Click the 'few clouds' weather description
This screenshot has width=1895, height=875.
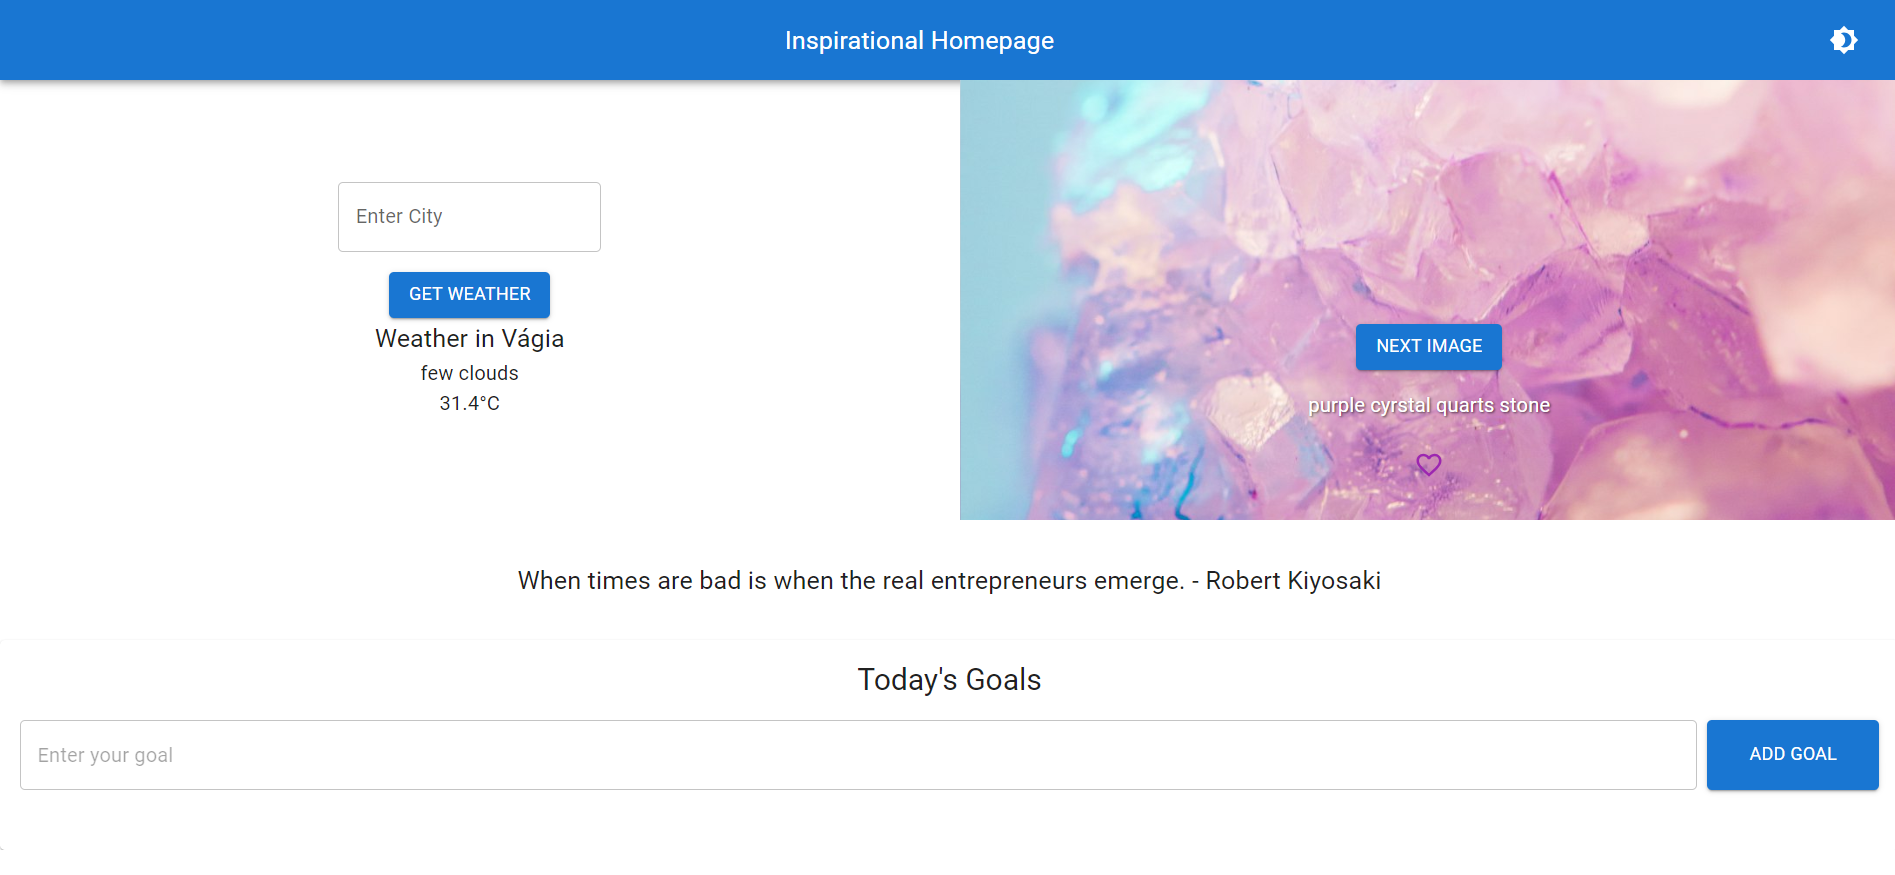click(x=469, y=373)
